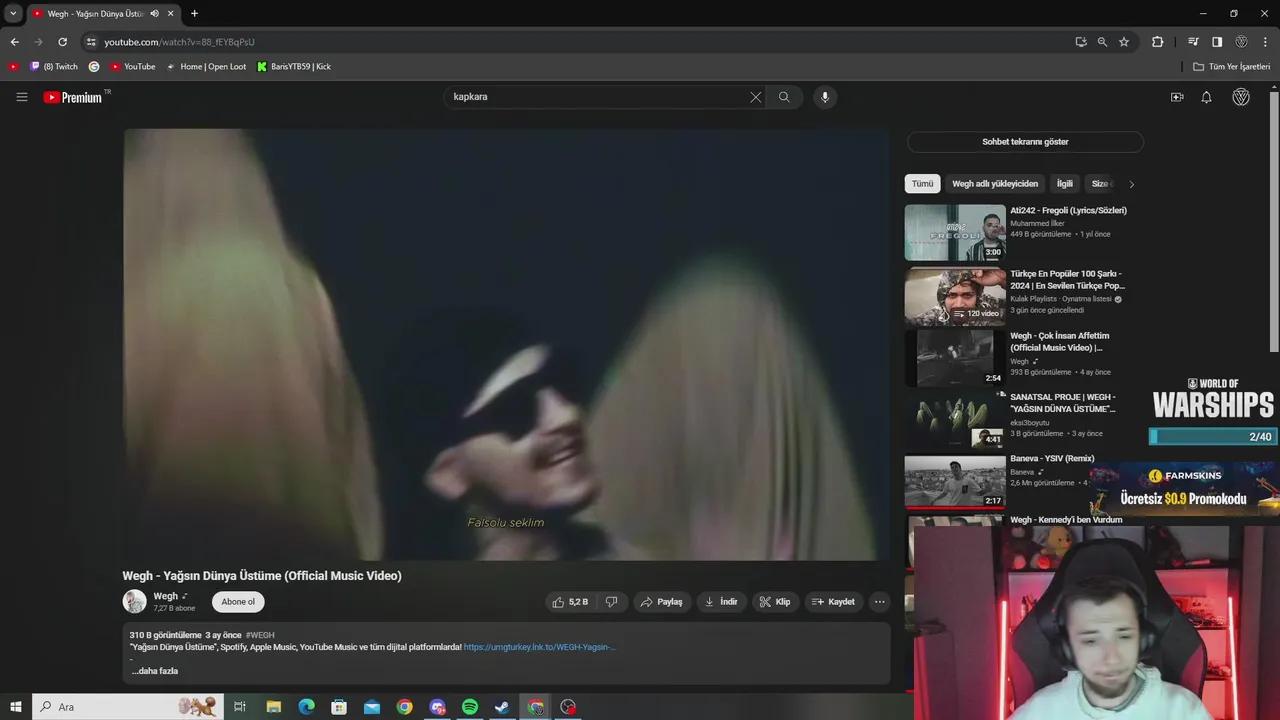Save video to playlist with Kaydet
1280x720 pixels.
coord(833,602)
